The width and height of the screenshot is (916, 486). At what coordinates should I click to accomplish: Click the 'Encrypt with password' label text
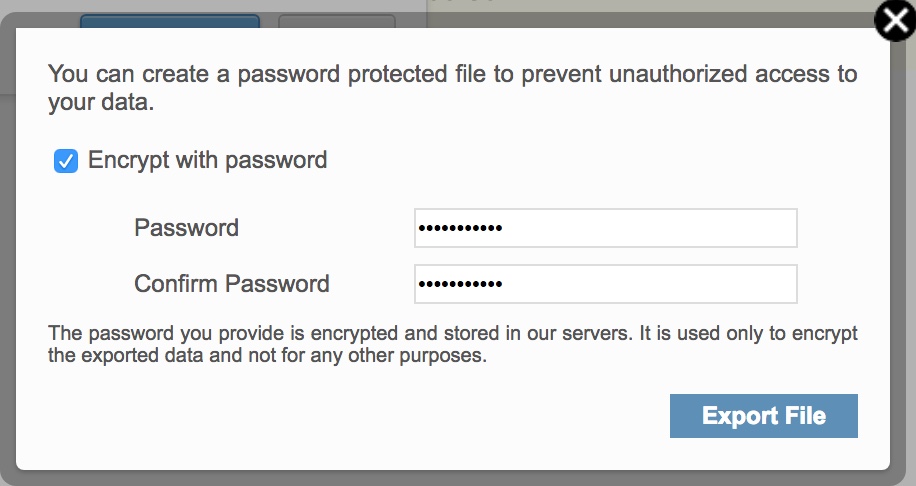(x=208, y=160)
